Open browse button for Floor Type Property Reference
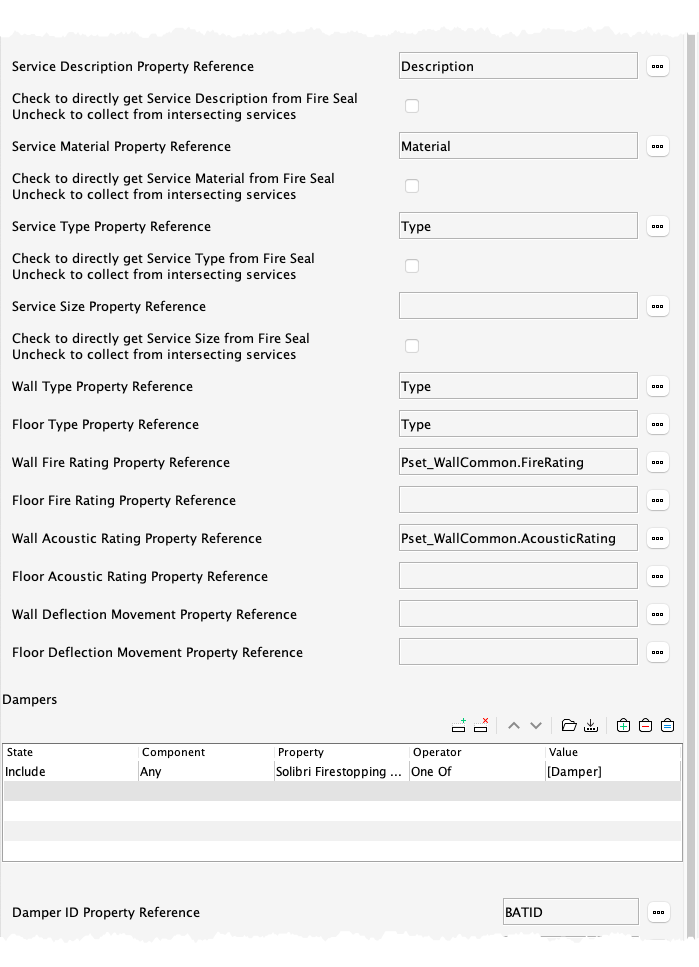 tap(658, 424)
